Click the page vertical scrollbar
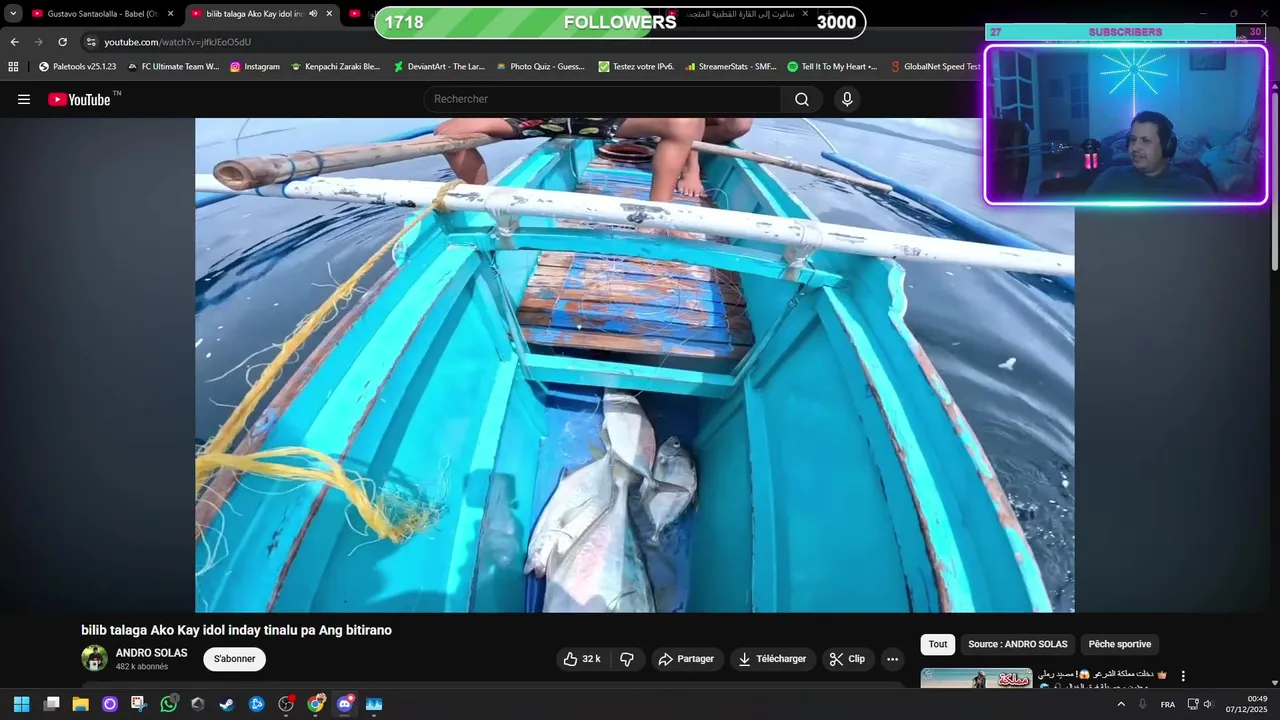This screenshot has height=720, width=1280. 1275,180
